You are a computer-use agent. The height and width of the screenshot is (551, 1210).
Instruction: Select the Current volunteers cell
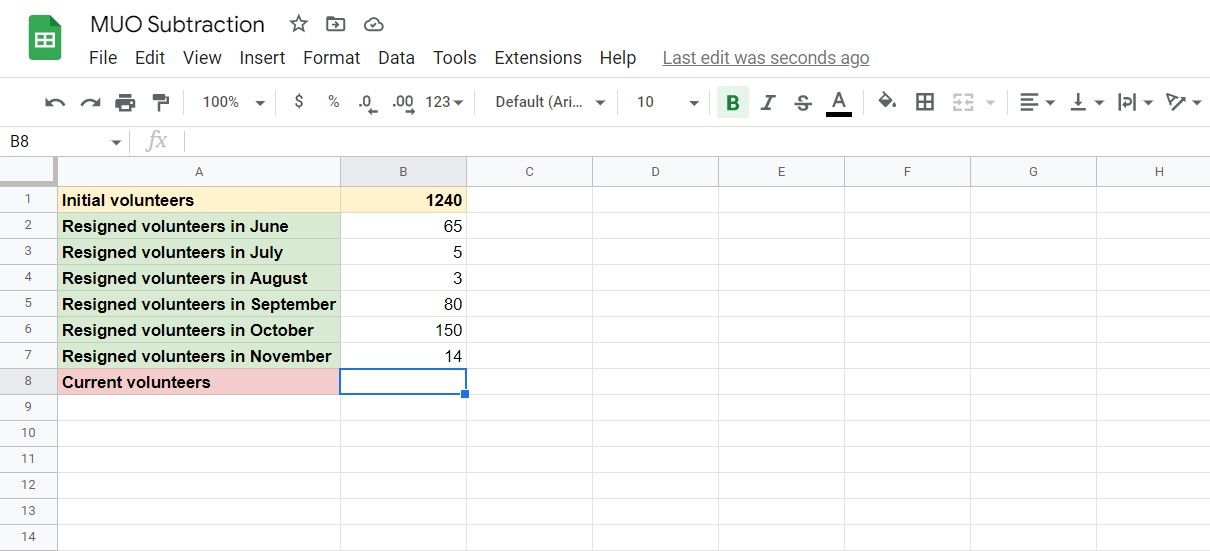point(199,382)
